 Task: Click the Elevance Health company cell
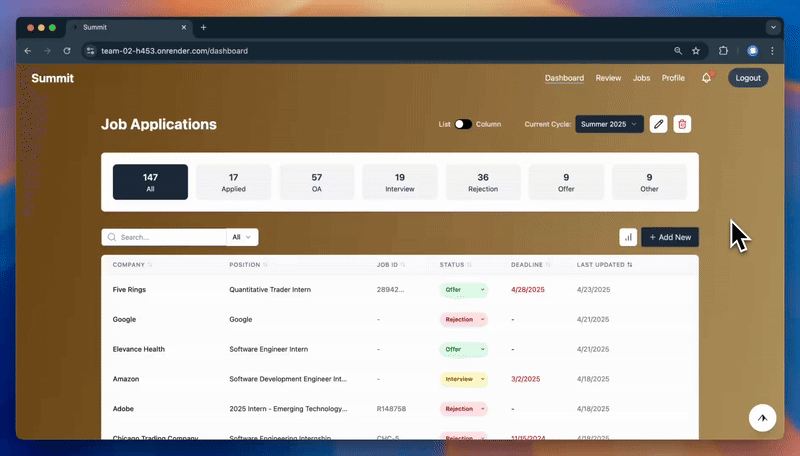tap(139, 349)
